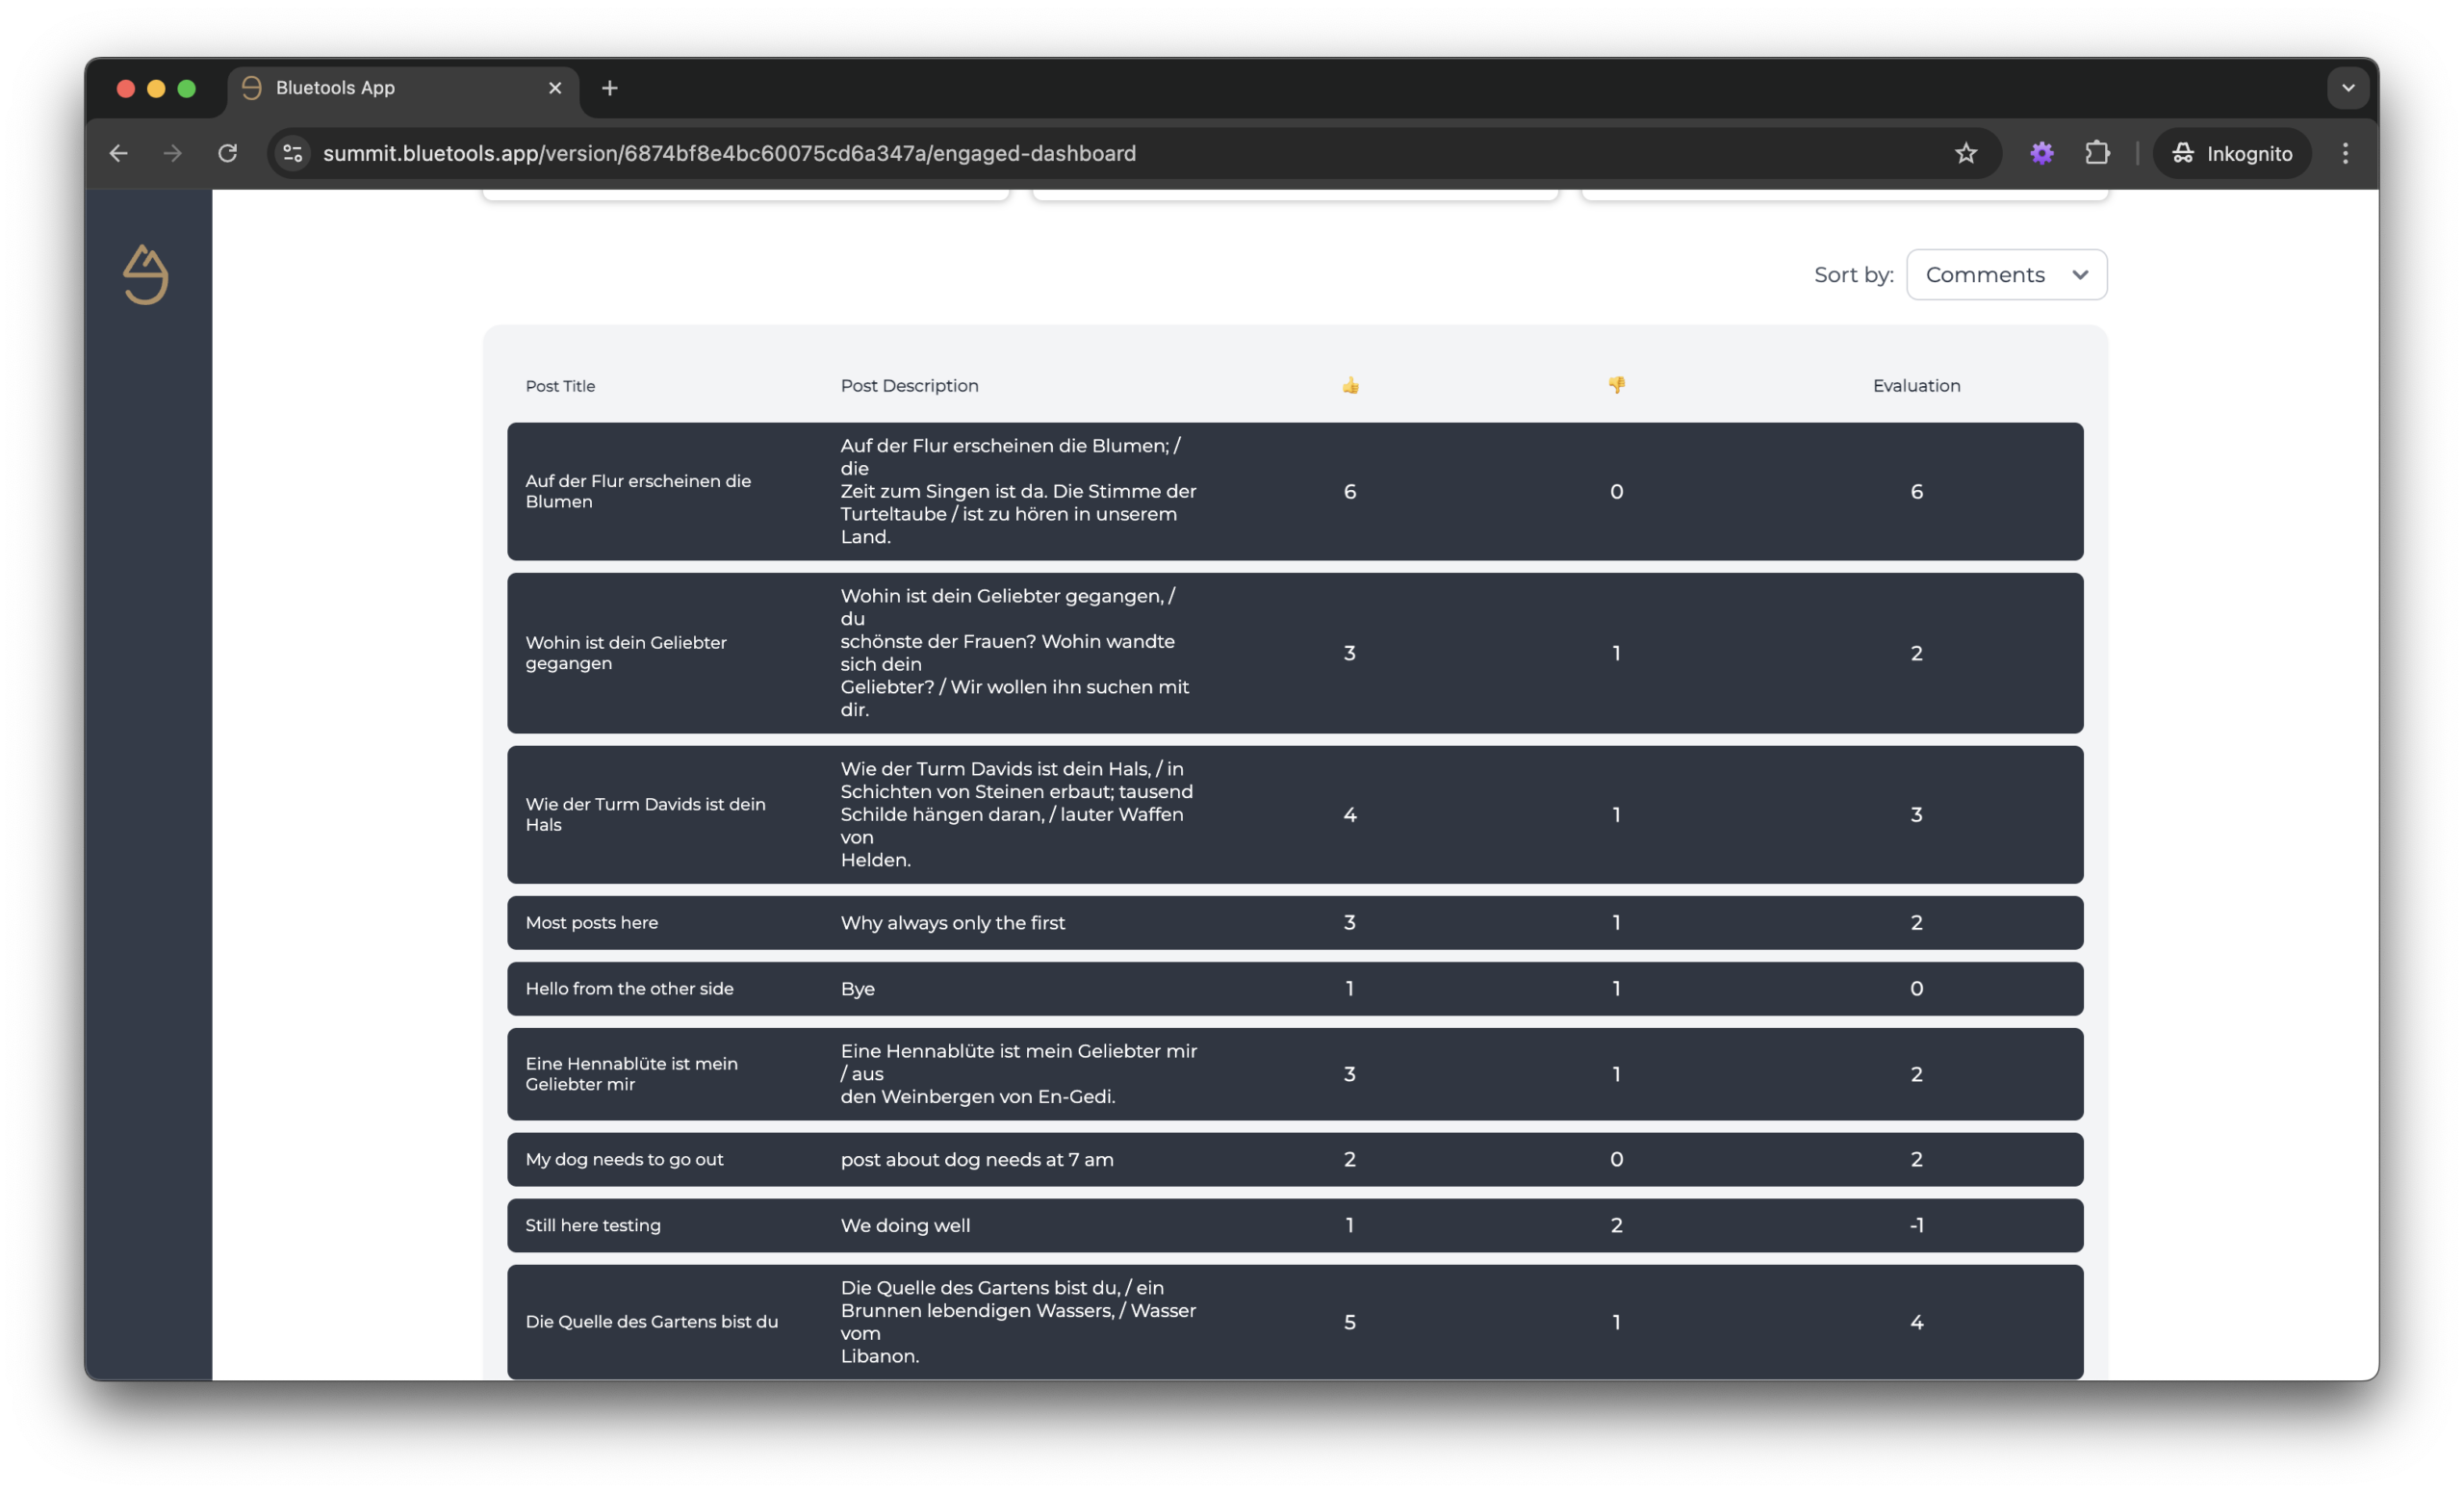Expand the tab search chevron

tap(2347, 88)
